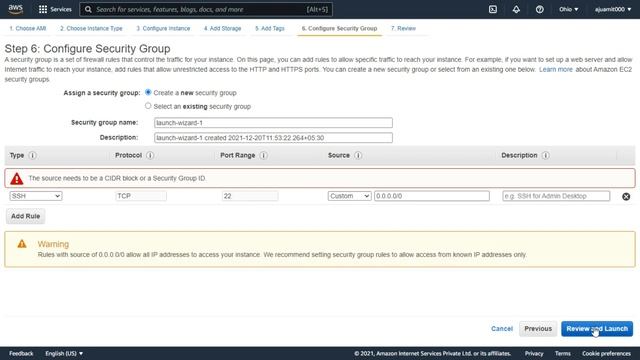The width and height of the screenshot is (640, 360).
Task: Open the Learn more link
Action: [x=556, y=69]
